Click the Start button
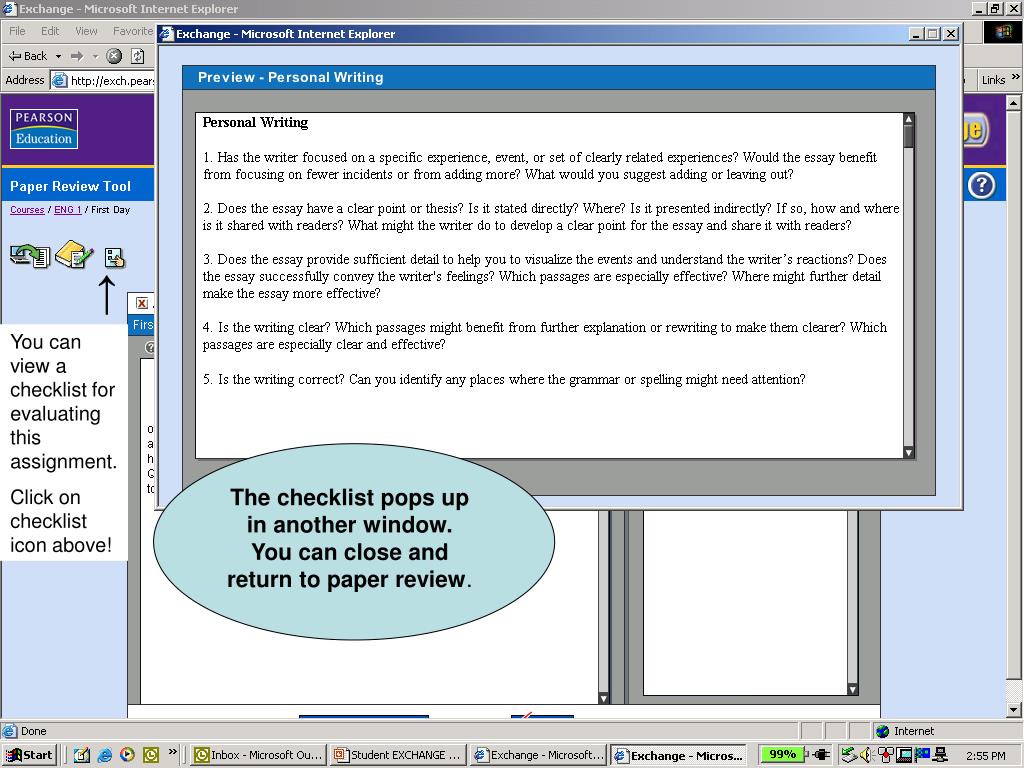1024x768 pixels. (30, 755)
